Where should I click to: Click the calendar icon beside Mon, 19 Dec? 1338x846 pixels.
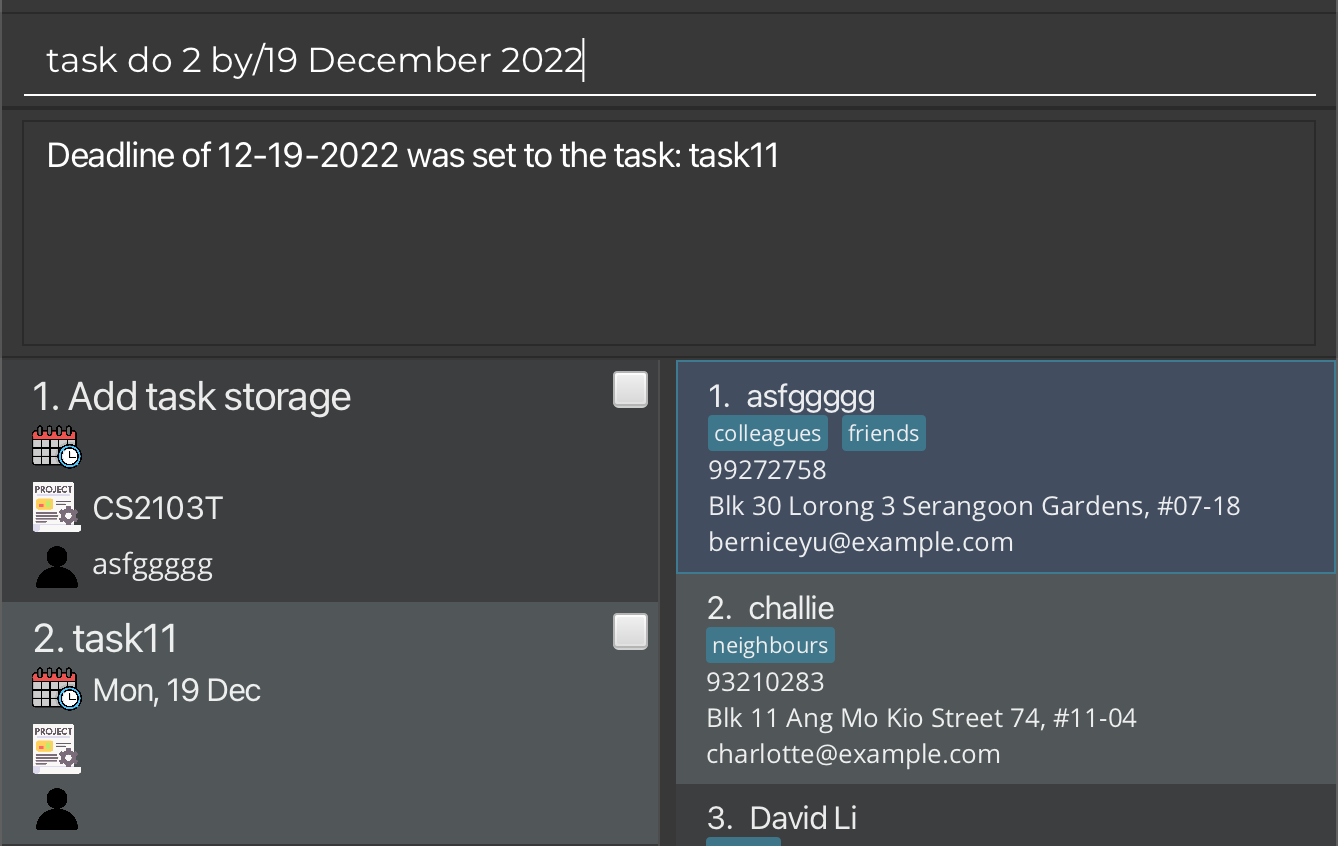57,689
